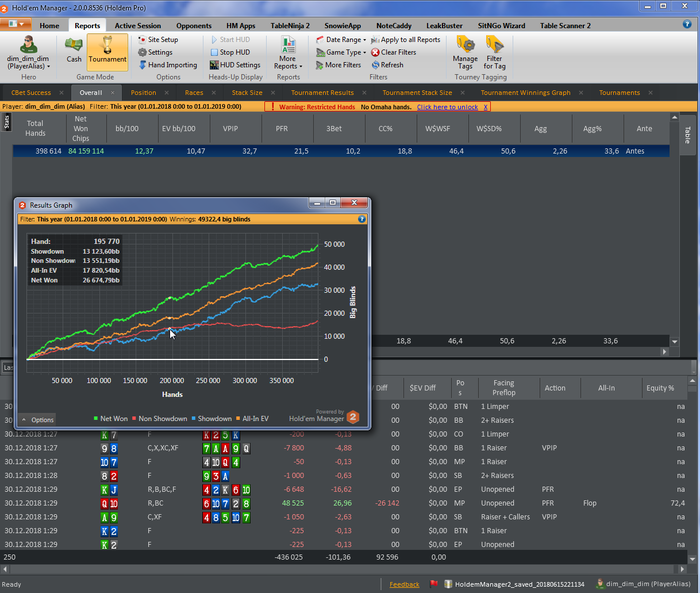Open HM Apps tab
Viewport: 700px width, 593px height.
[x=241, y=25]
